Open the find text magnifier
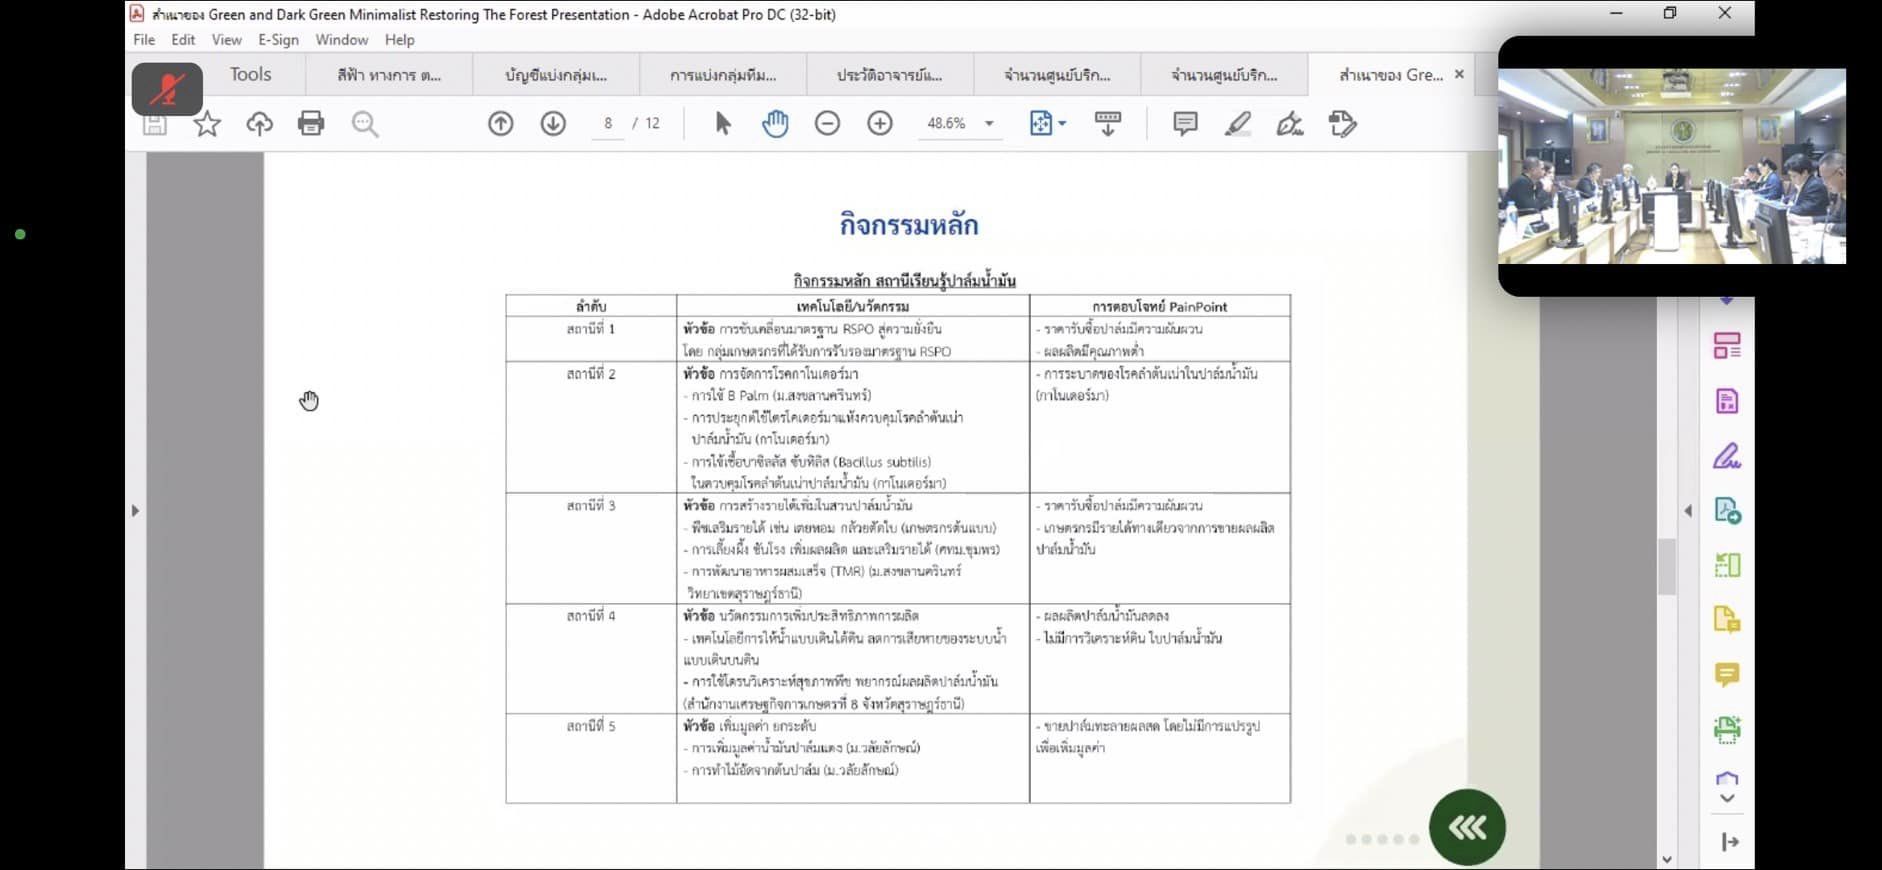 point(365,124)
